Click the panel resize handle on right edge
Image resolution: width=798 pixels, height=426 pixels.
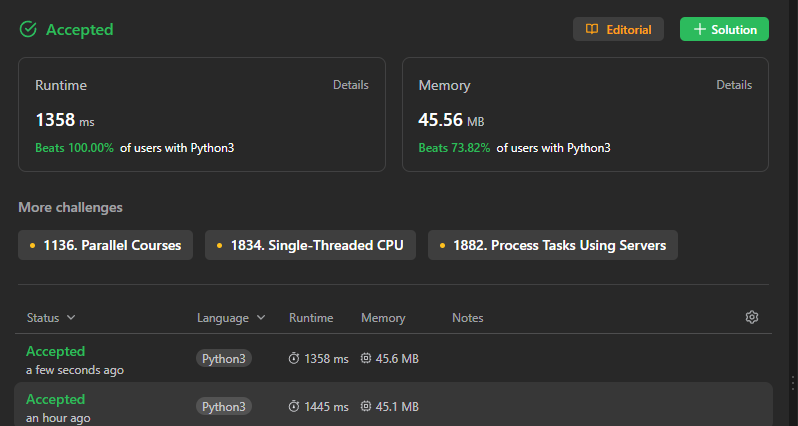pos(792,383)
